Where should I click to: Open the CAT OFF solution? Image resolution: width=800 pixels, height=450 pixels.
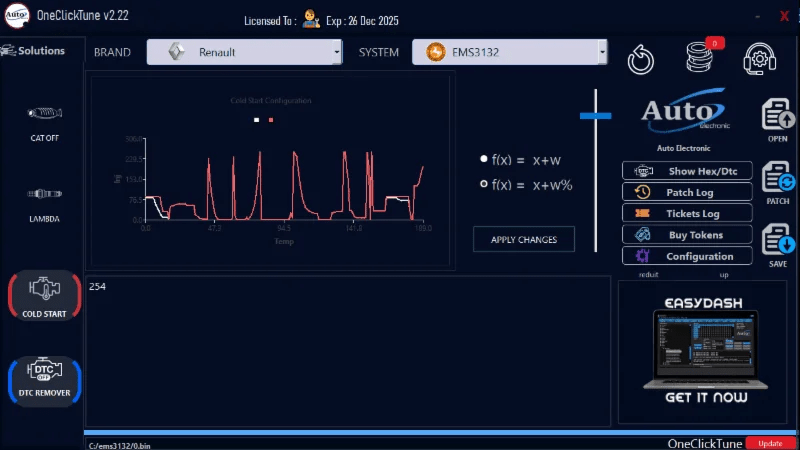pos(44,123)
